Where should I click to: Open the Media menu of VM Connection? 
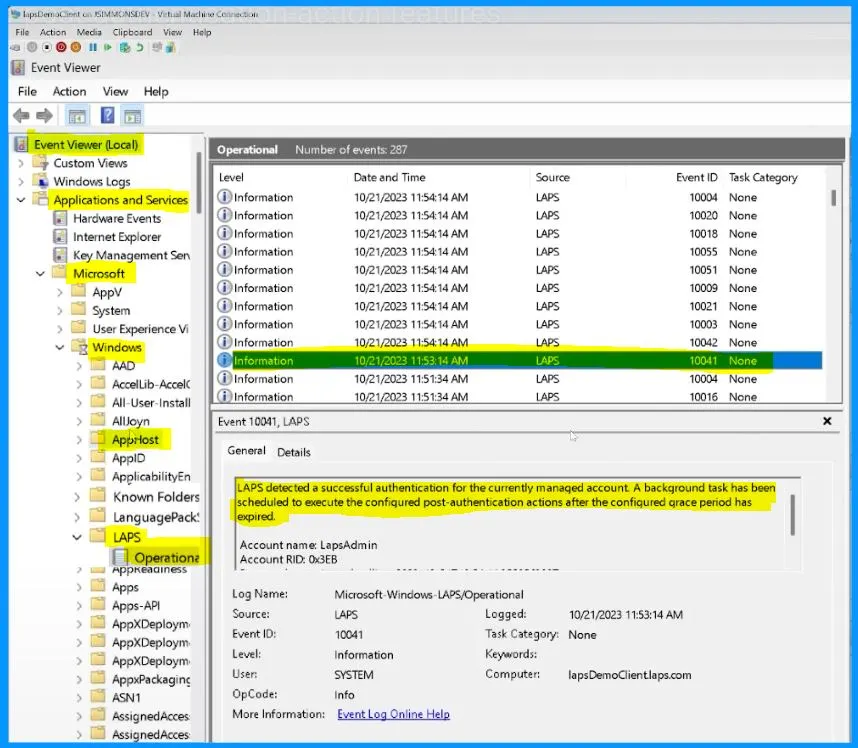pyautogui.click(x=89, y=32)
